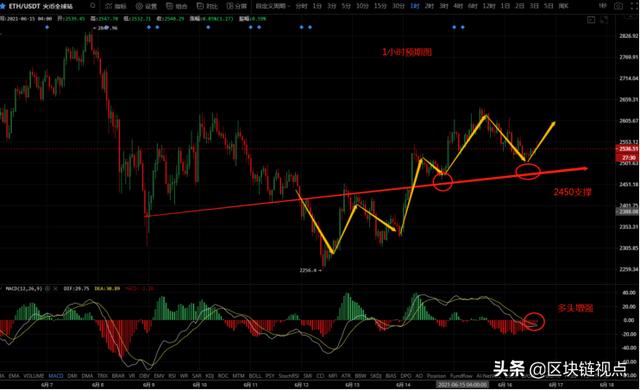Click the KDJ indicator button
Screen dimensions: 640x390
[x=209, y=376]
